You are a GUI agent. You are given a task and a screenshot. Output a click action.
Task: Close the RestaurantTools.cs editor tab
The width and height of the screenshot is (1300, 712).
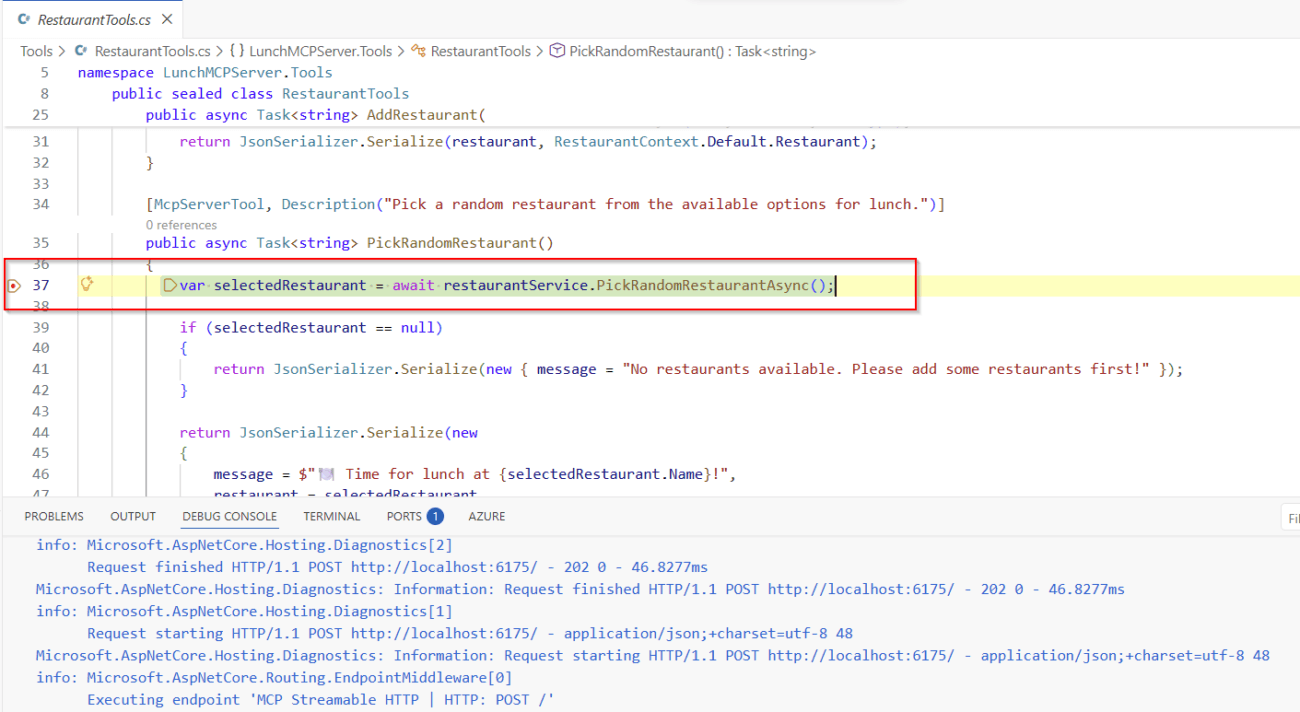coord(166,19)
